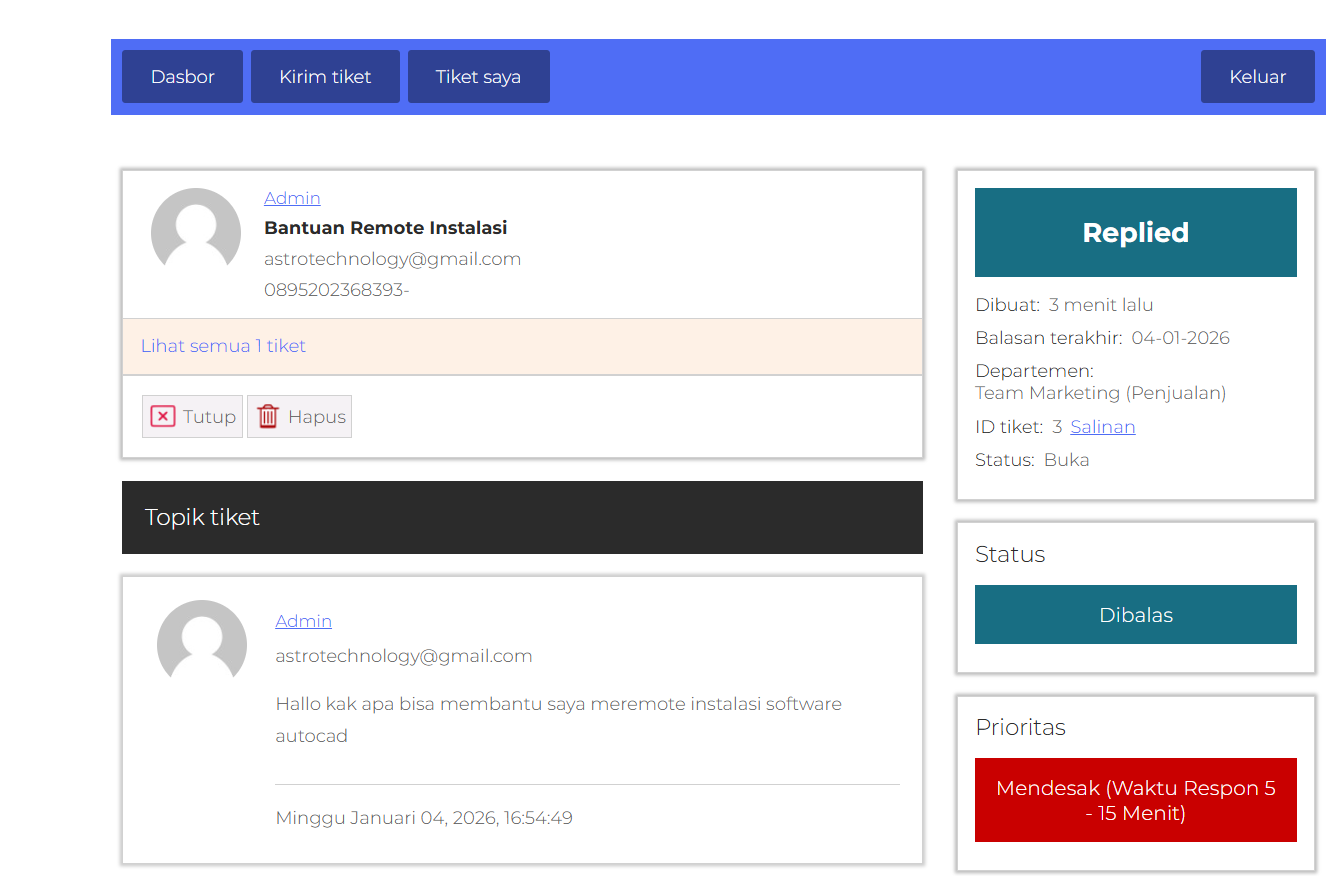The width and height of the screenshot is (1338, 876).
Task: Click the message timestamp Minggu Januari 04
Action: tap(424, 818)
